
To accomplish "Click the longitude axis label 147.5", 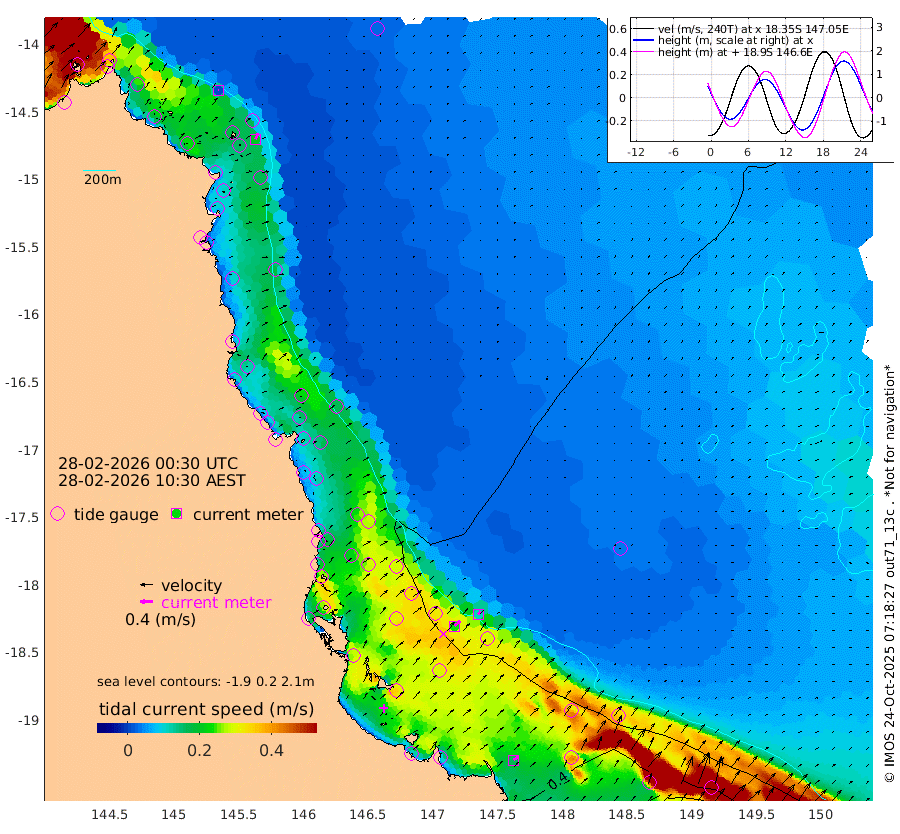I will (x=498, y=814).
